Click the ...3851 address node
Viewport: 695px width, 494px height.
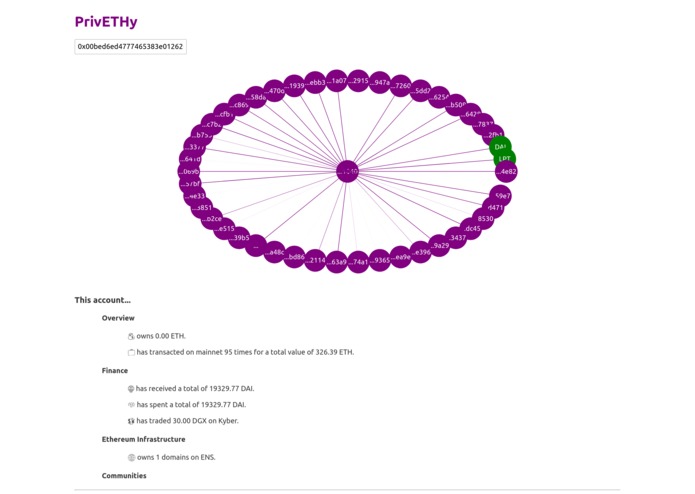tap(202, 207)
